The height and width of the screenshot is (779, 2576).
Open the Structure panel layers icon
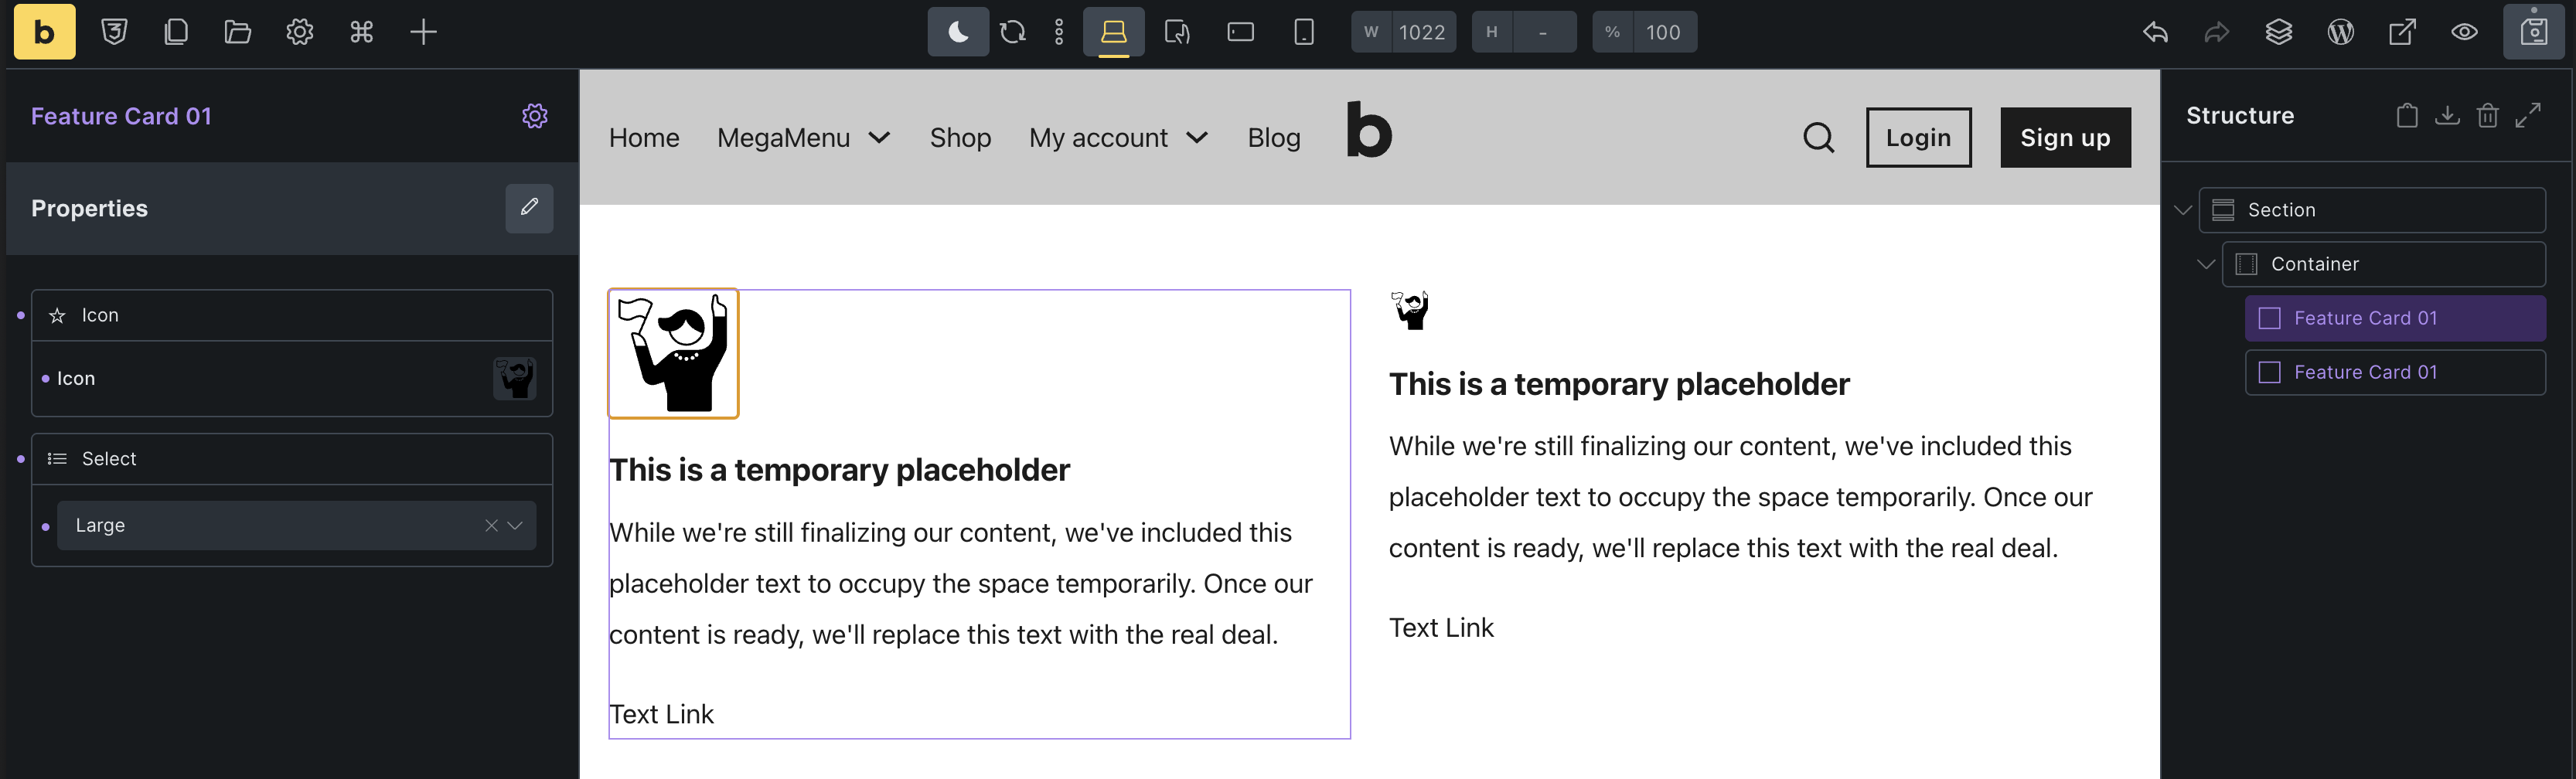tap(2279, 31)
